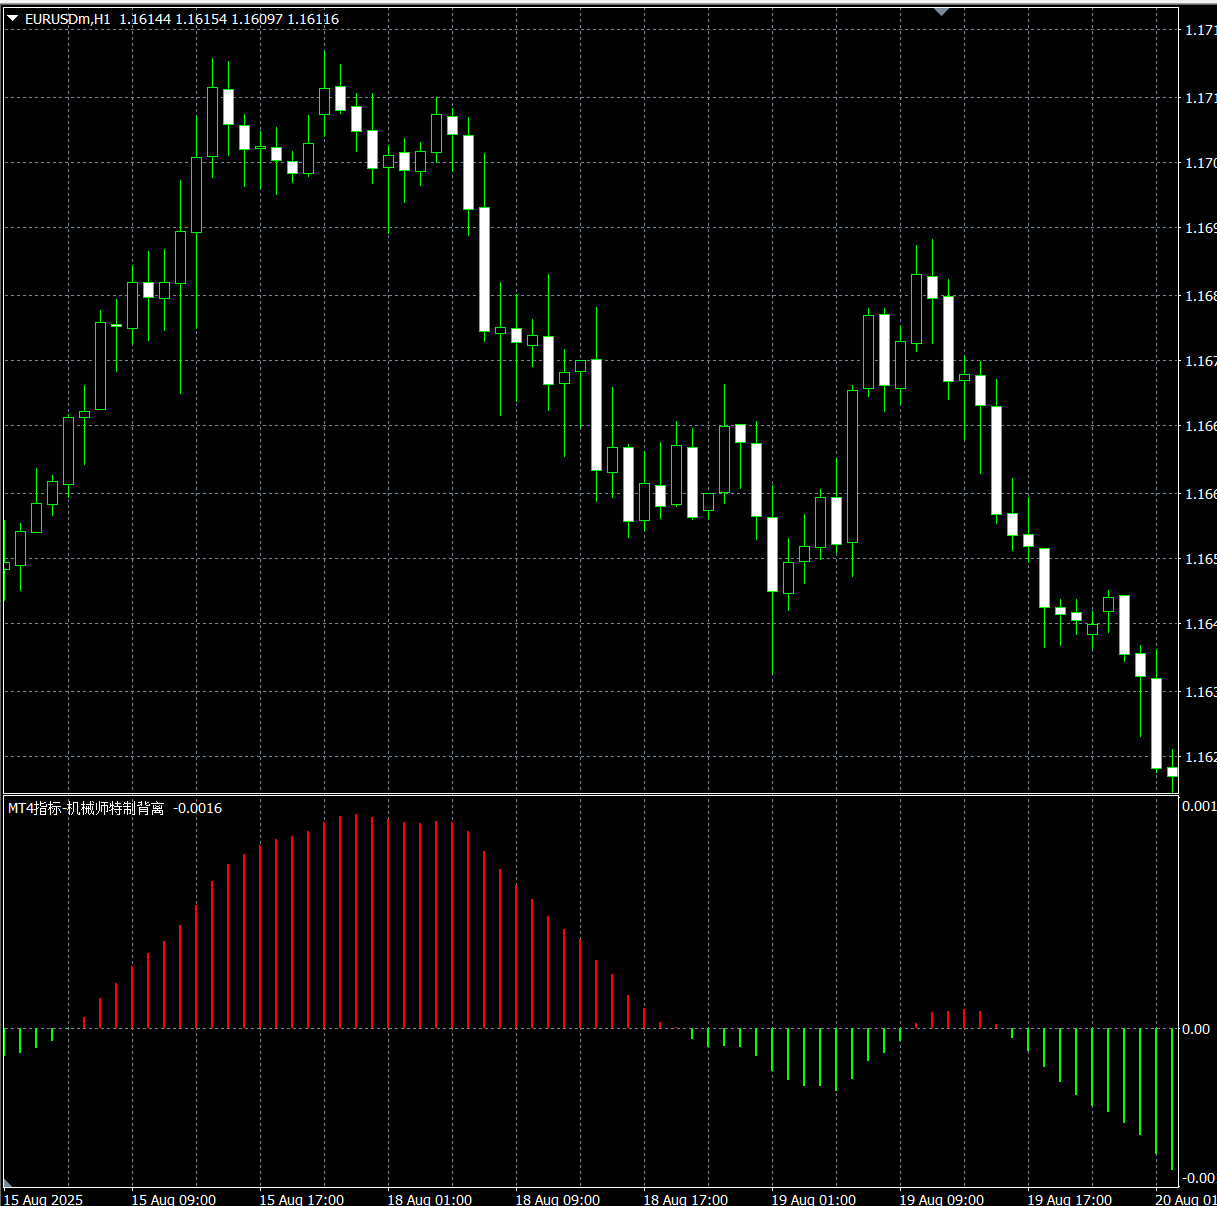Click the EURUSDm,H1 symbol label
Image resolution: width=1217 pixels, height=1206 pixels.
(x=68, y=19)
